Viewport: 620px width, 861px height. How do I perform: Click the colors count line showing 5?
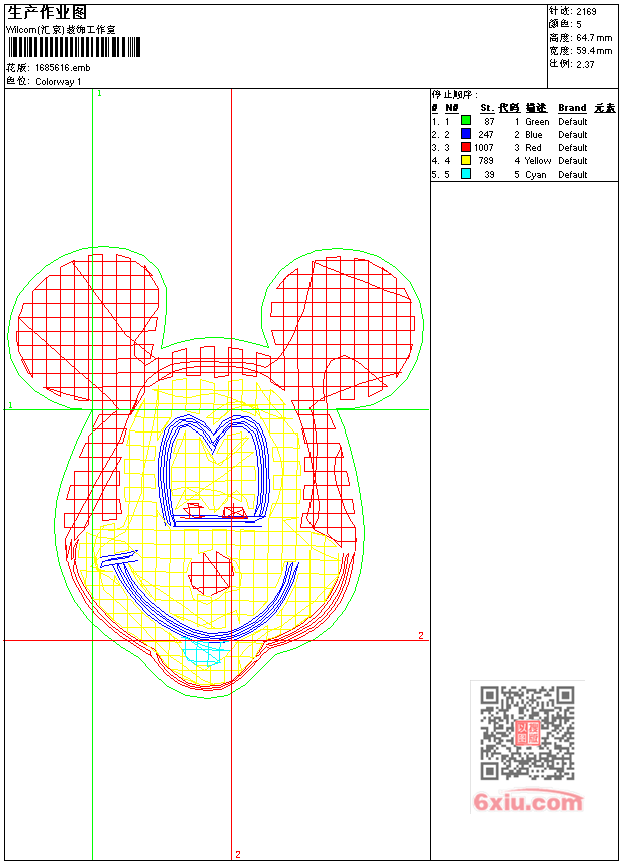[x=565, y=24]
